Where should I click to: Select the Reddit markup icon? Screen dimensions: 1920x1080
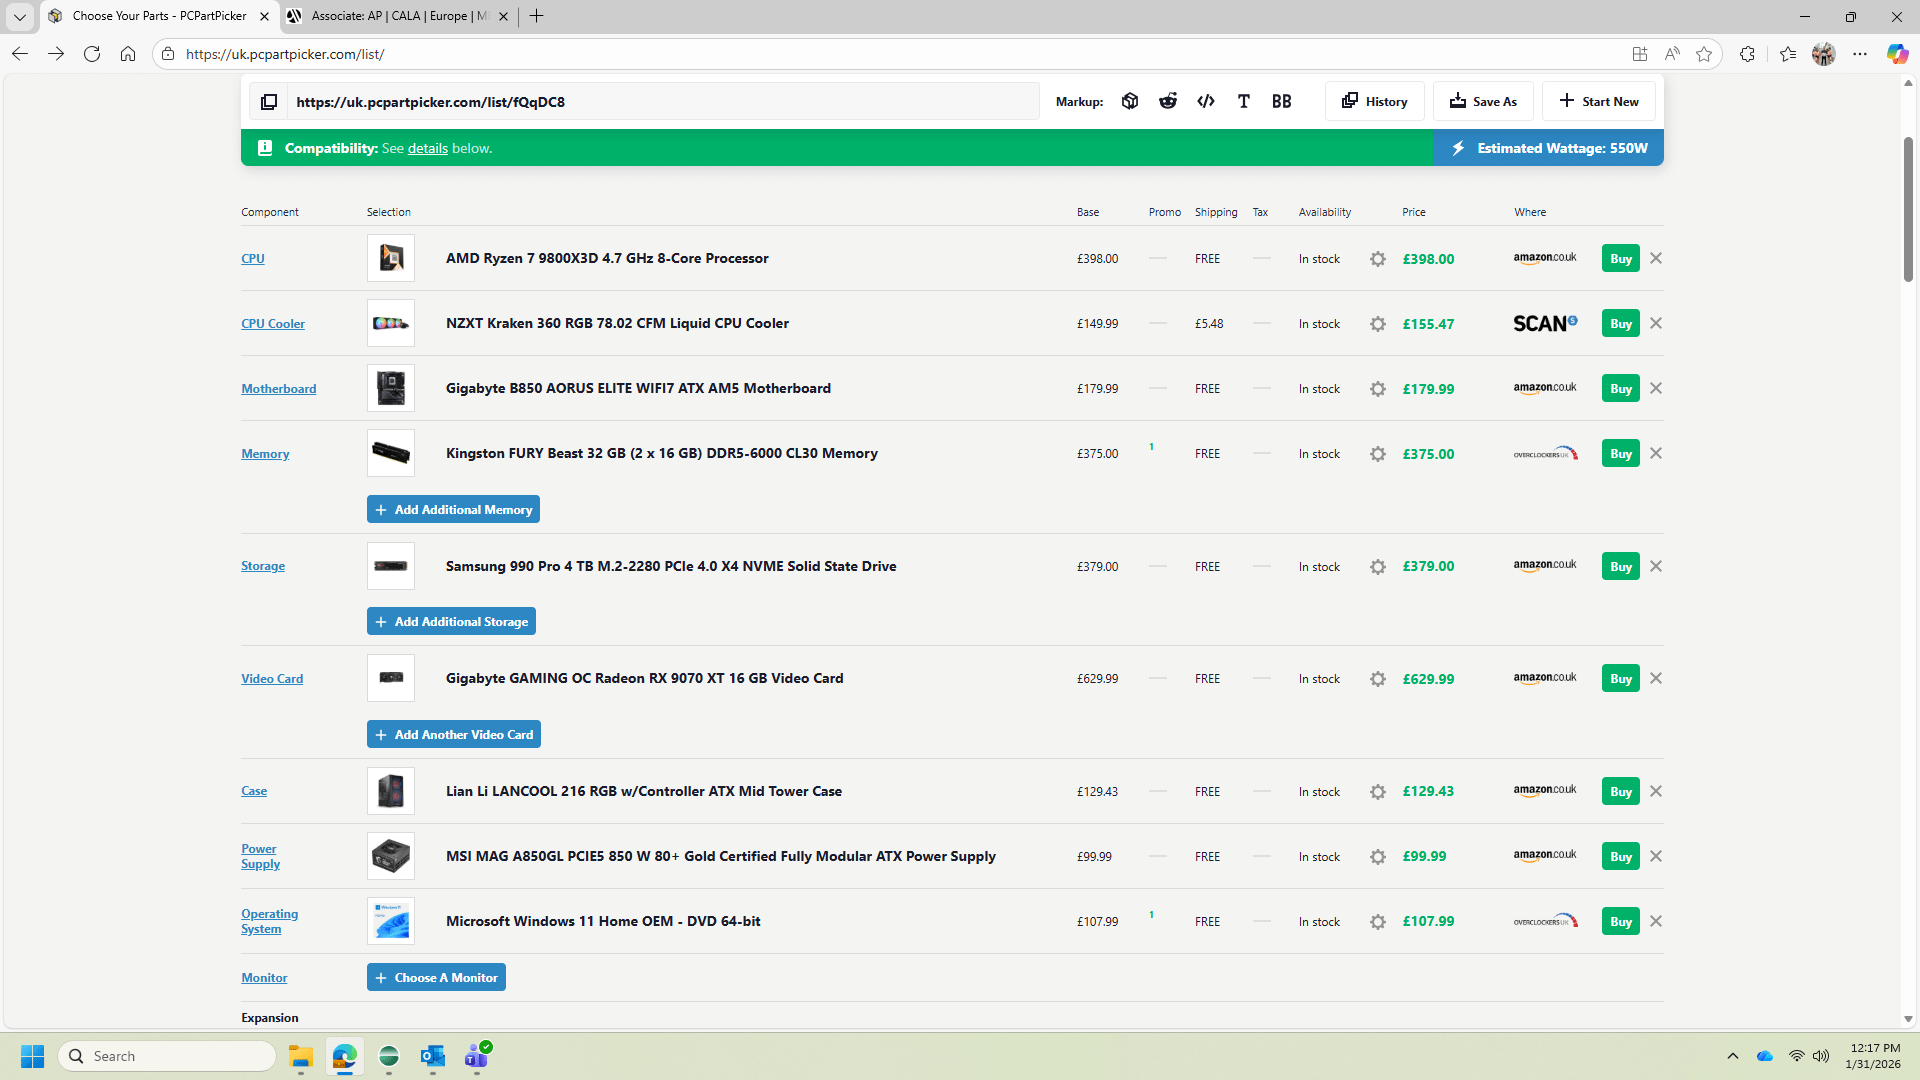click(x=1168, y=101)
